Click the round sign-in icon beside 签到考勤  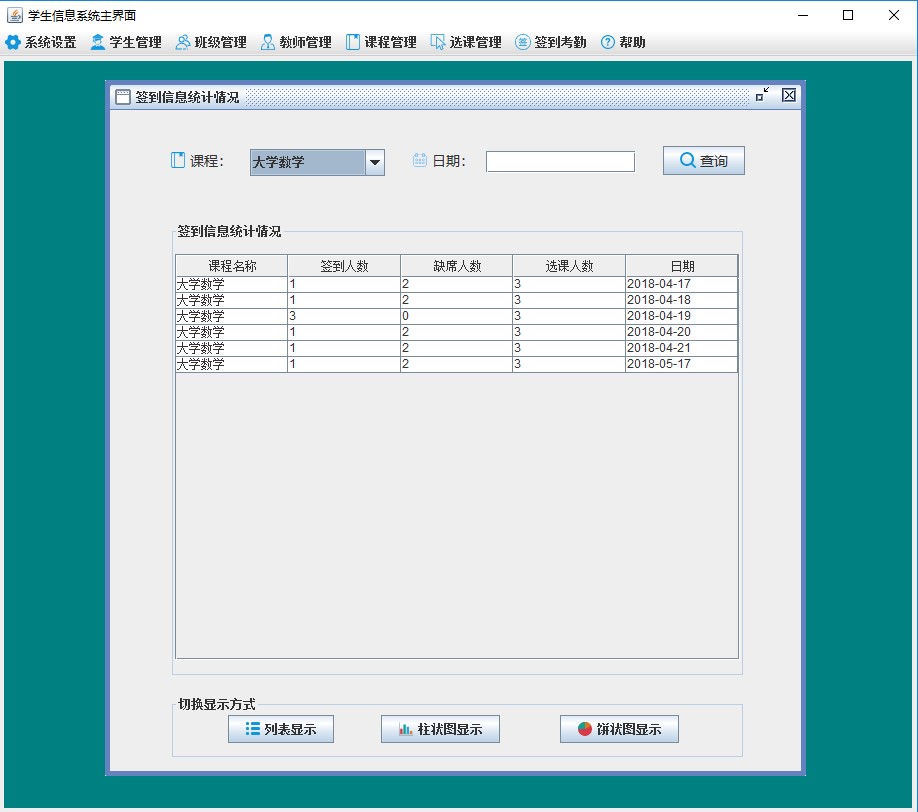point(523,42)
